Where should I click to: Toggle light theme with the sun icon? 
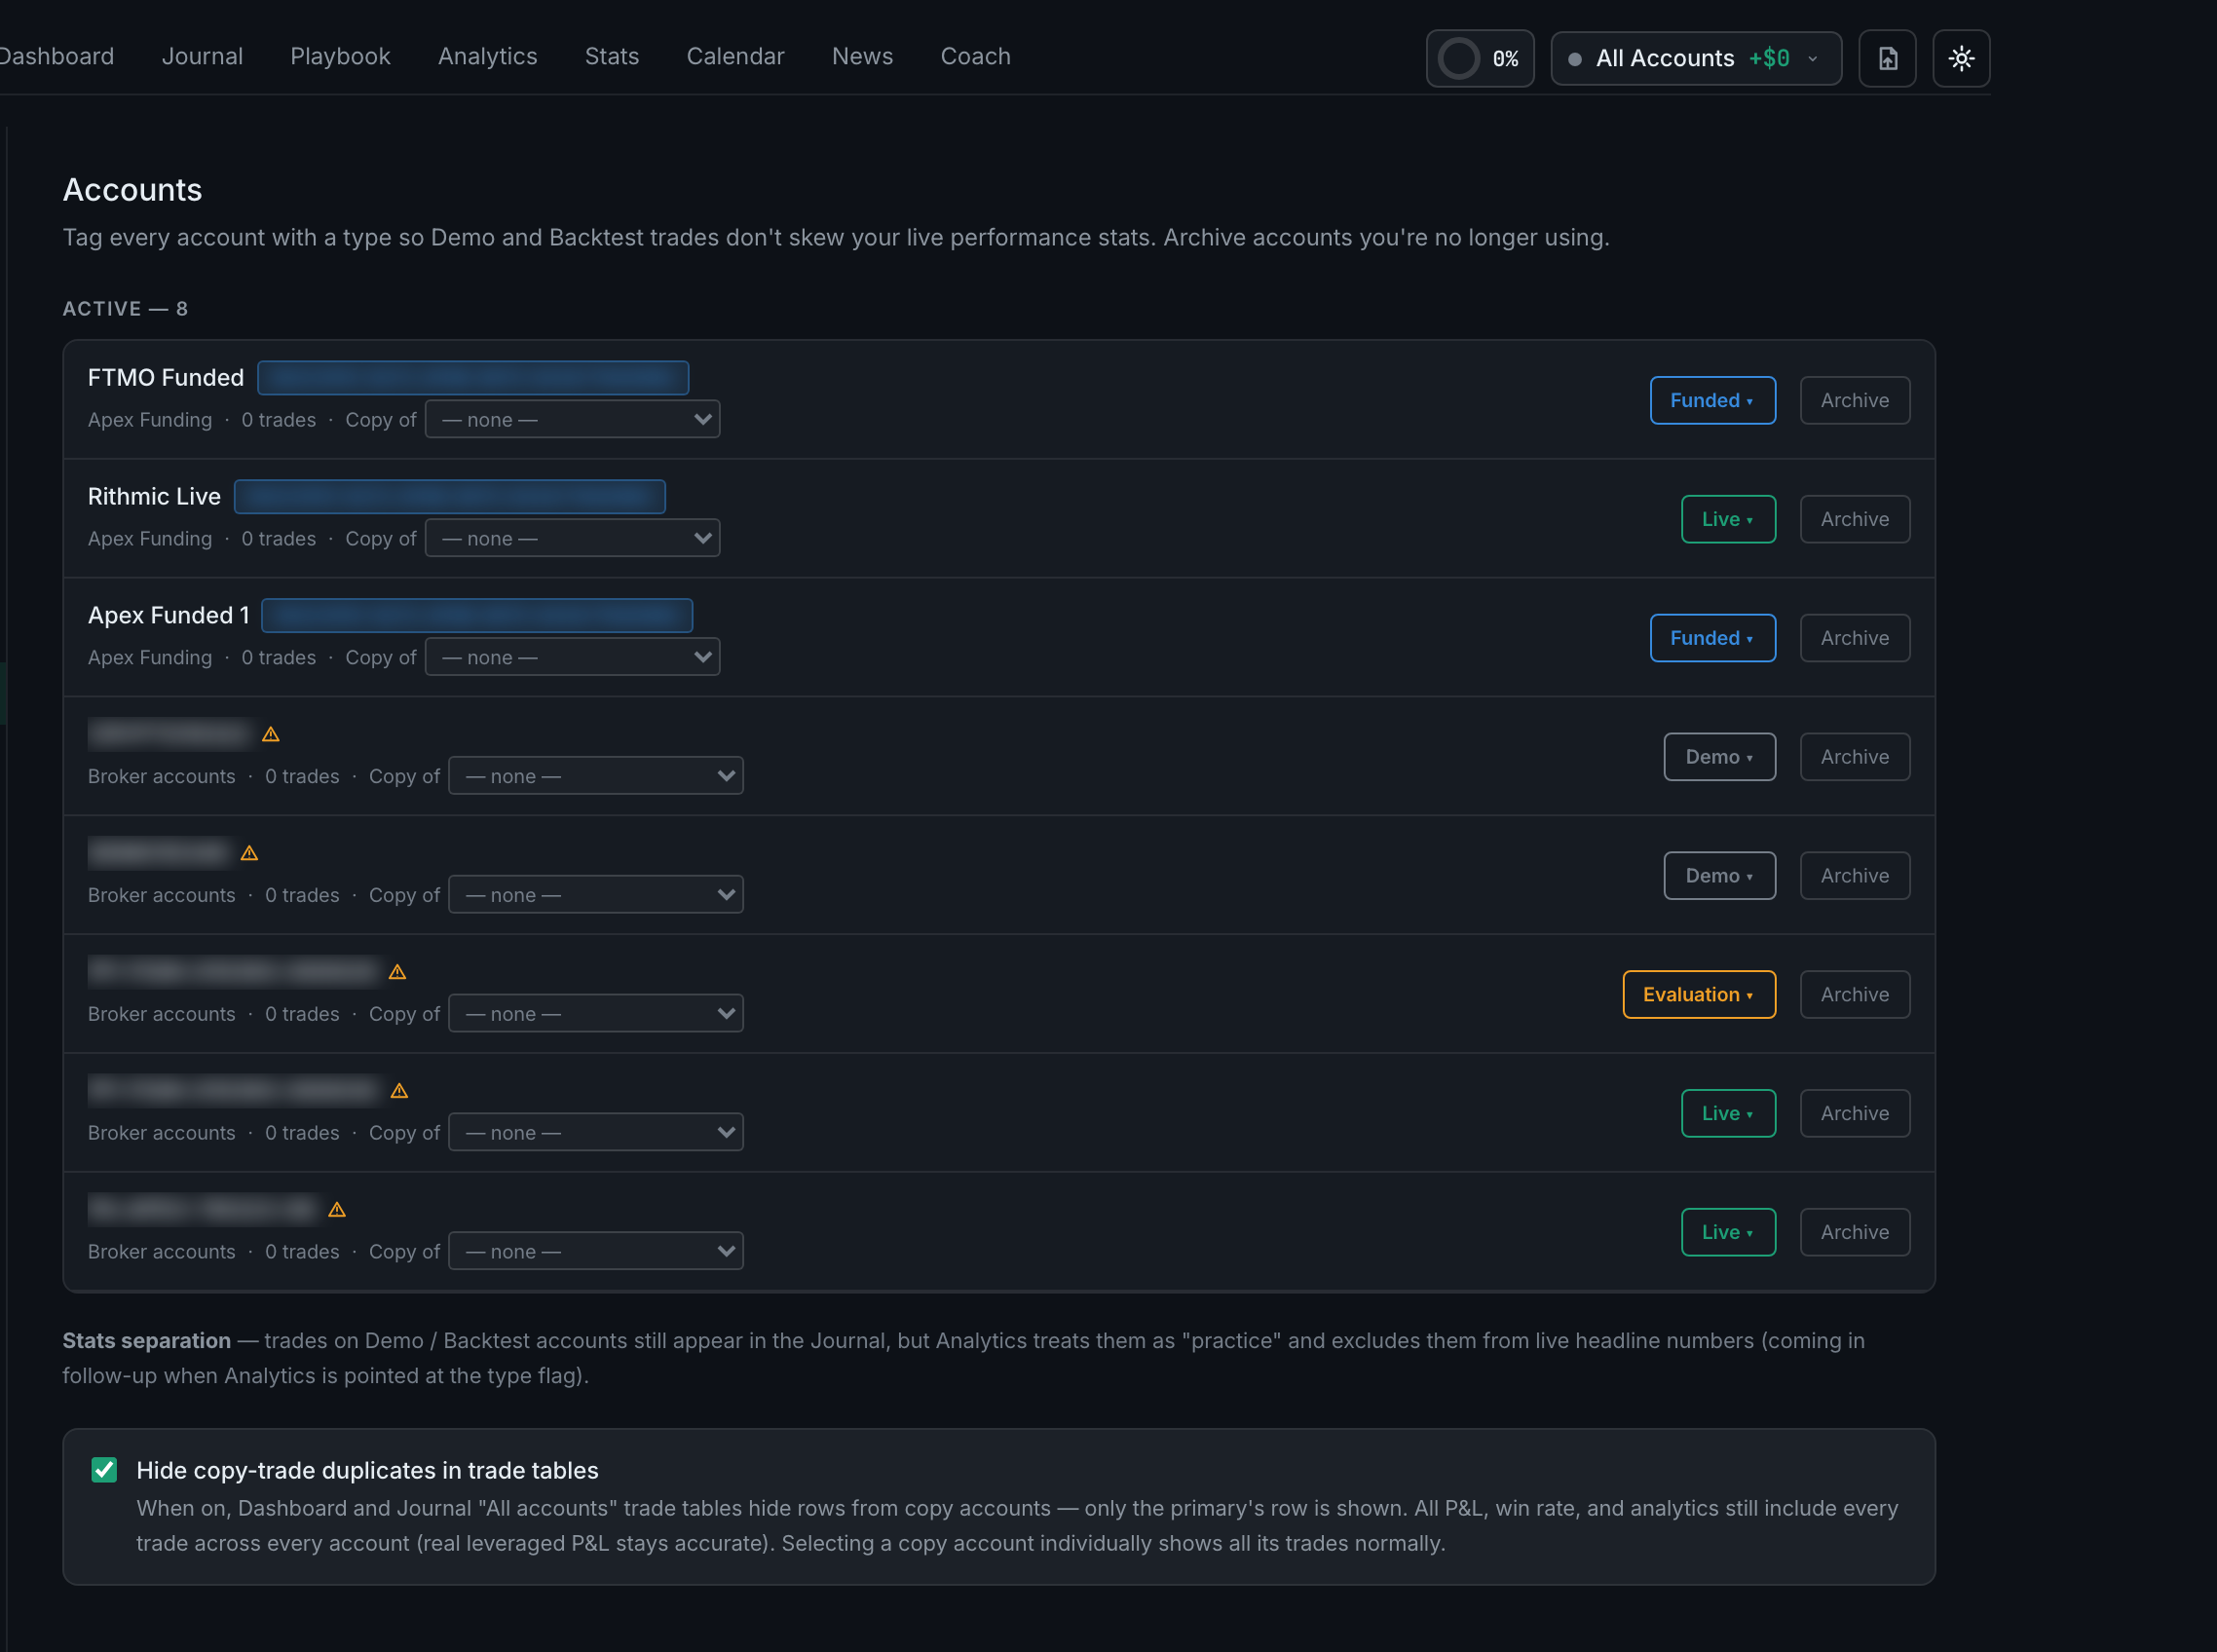[1961, 59]
